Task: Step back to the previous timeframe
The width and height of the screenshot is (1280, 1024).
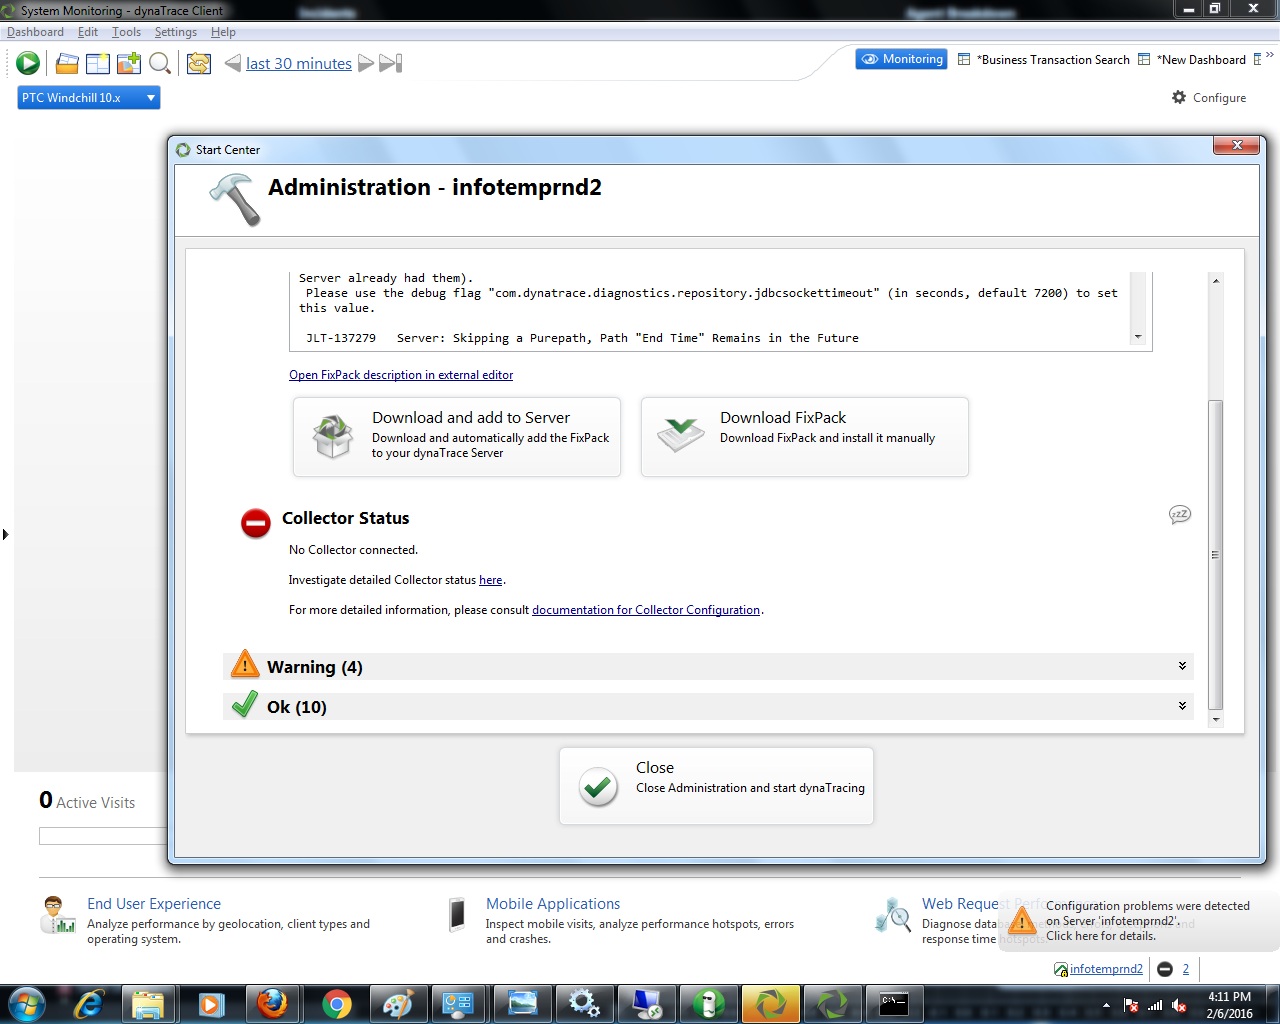Action: [233, 63]
